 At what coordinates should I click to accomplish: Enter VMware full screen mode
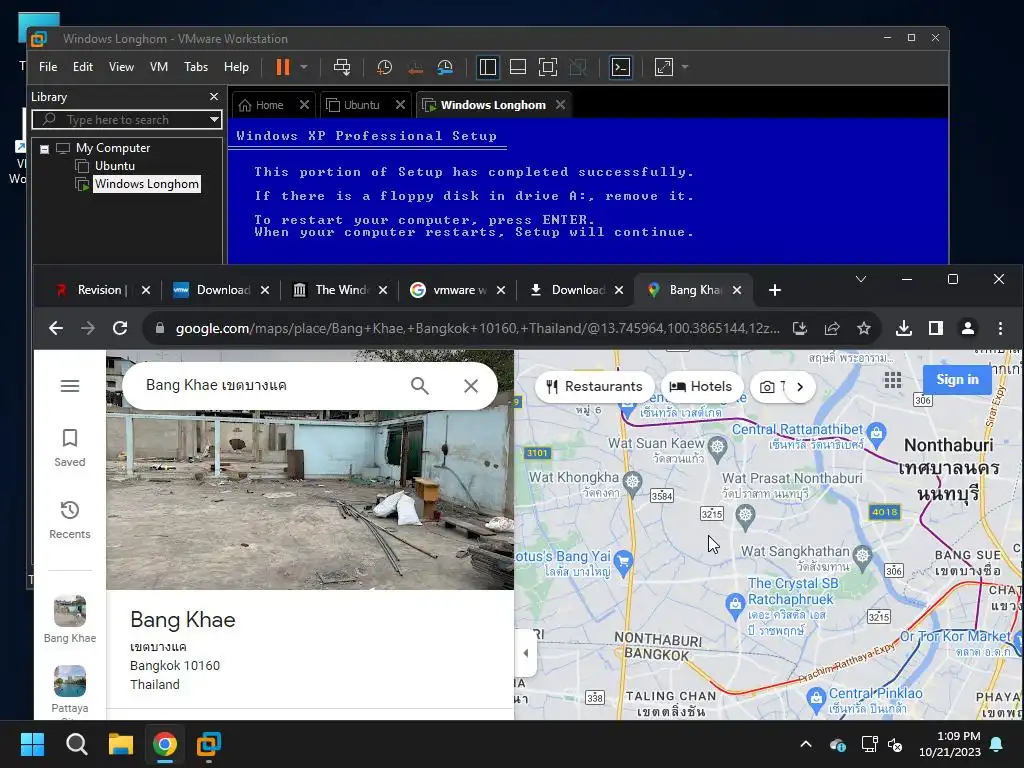point(548,67)
